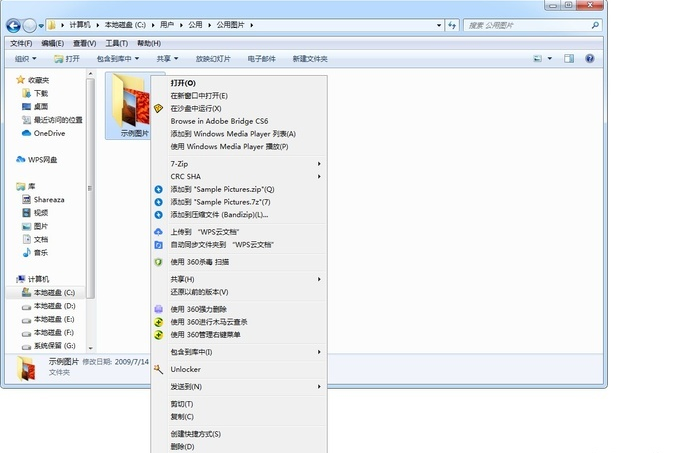Viewport: 700px width, 453px height.
Task: Open the 查看(V) menu
Action: (x=84, y=43)
